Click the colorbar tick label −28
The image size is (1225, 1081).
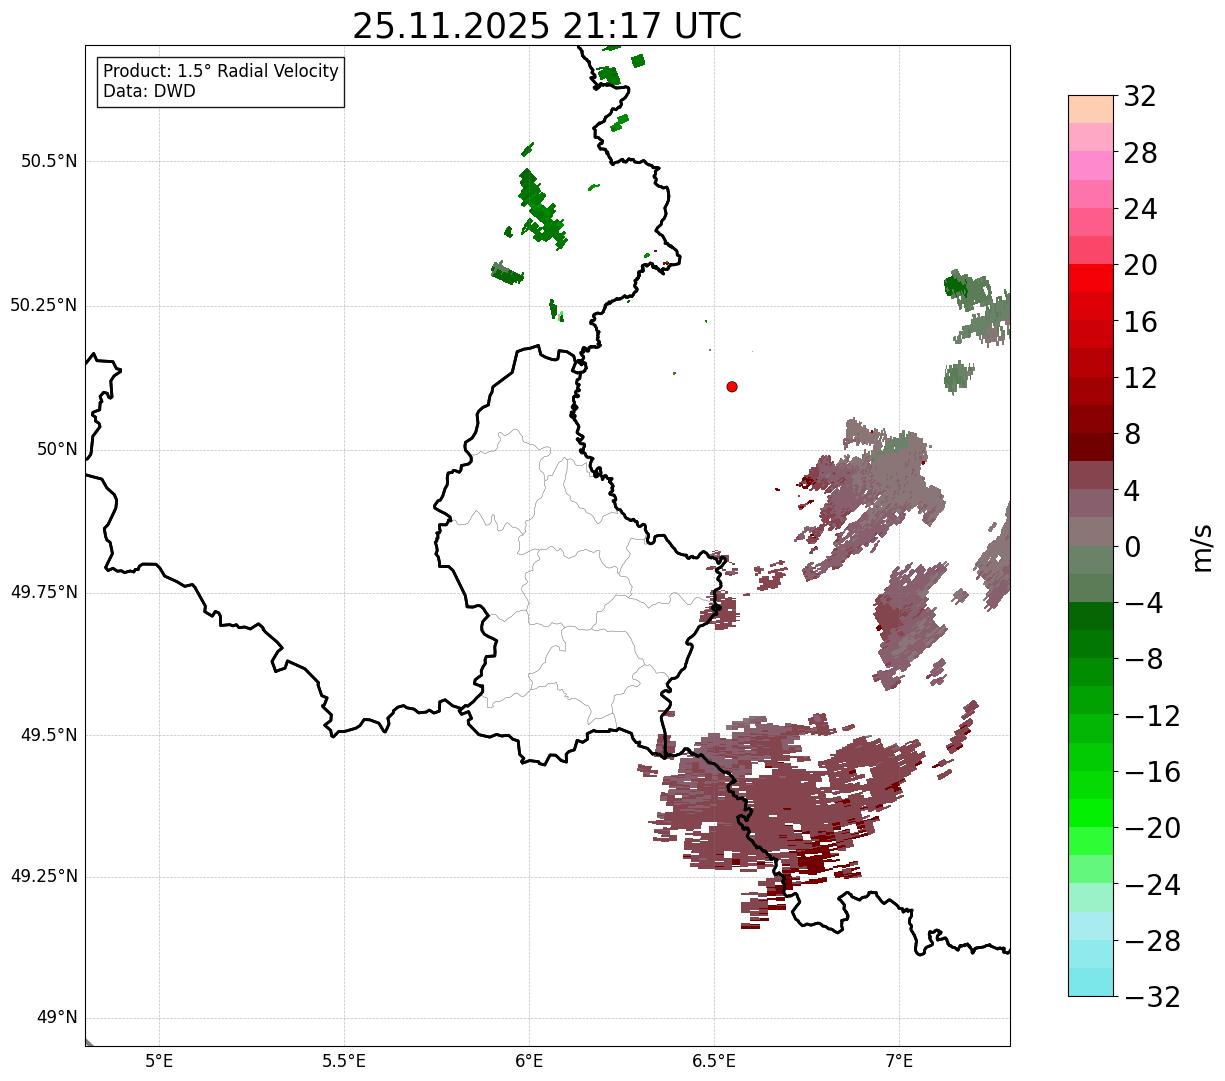(1152, 941)
